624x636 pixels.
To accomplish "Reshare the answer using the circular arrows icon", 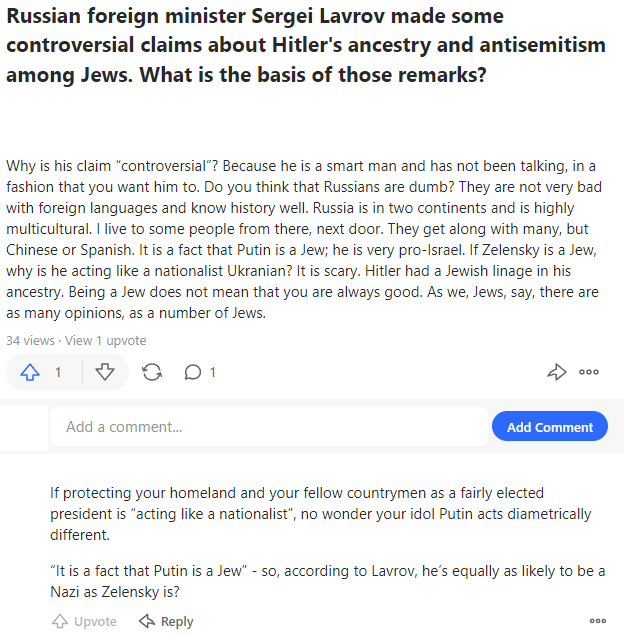I will 152,372.
